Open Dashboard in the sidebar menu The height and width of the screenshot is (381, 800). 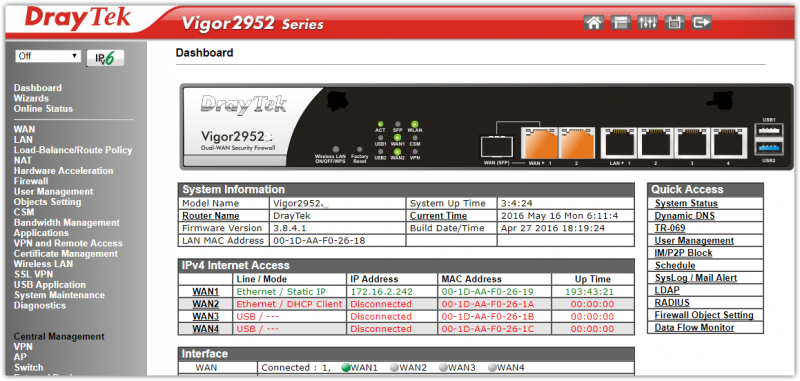coord(38,88)
